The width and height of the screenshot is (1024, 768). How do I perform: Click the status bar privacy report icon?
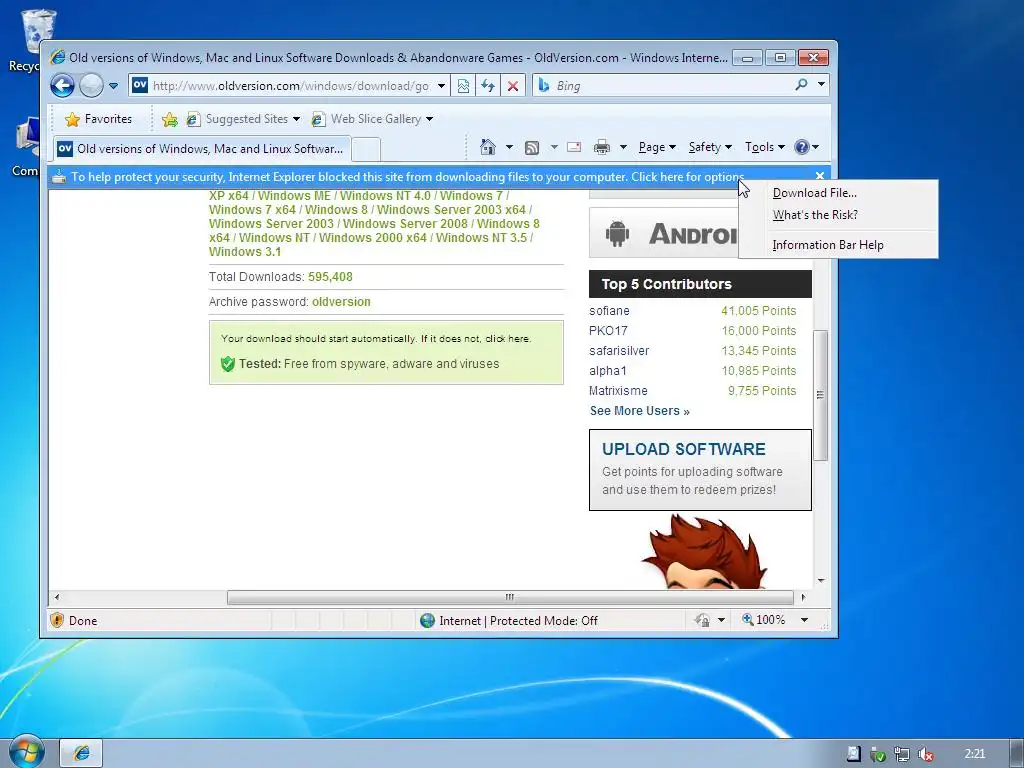702,620
